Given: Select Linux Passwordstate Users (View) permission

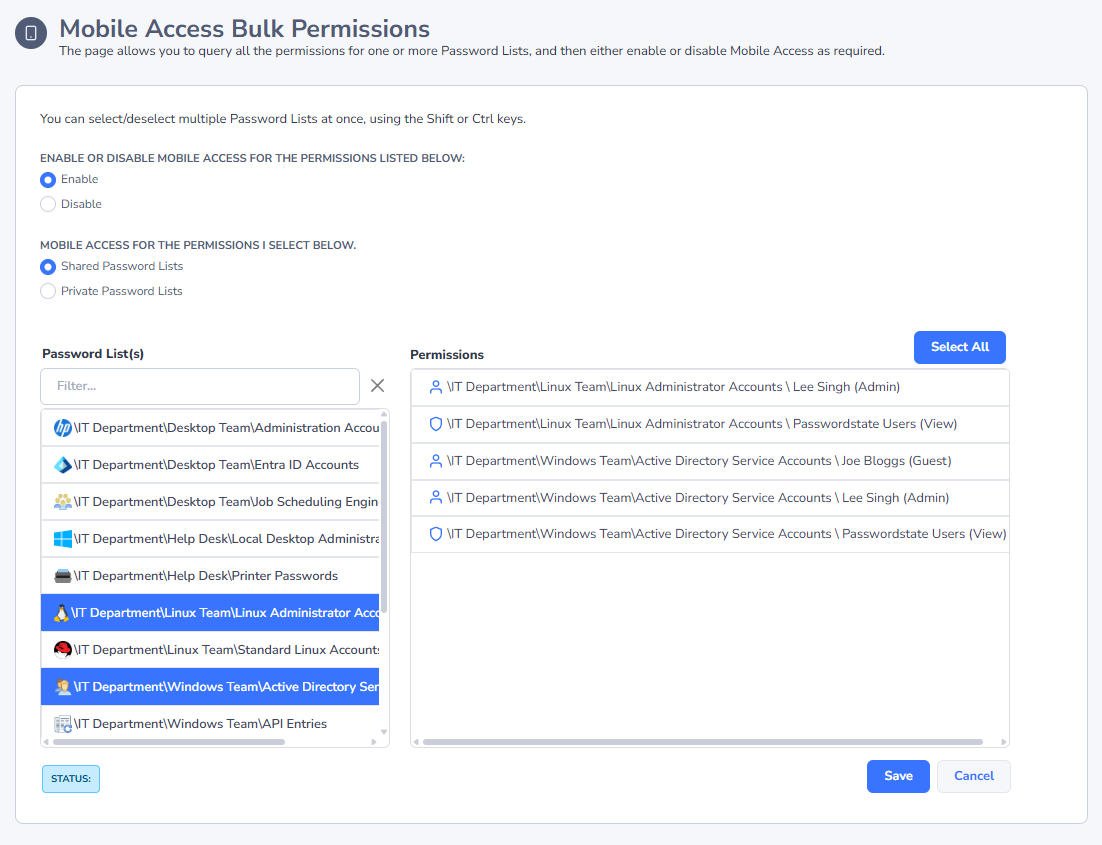Looking at the screenshot, I should [710, 424].
